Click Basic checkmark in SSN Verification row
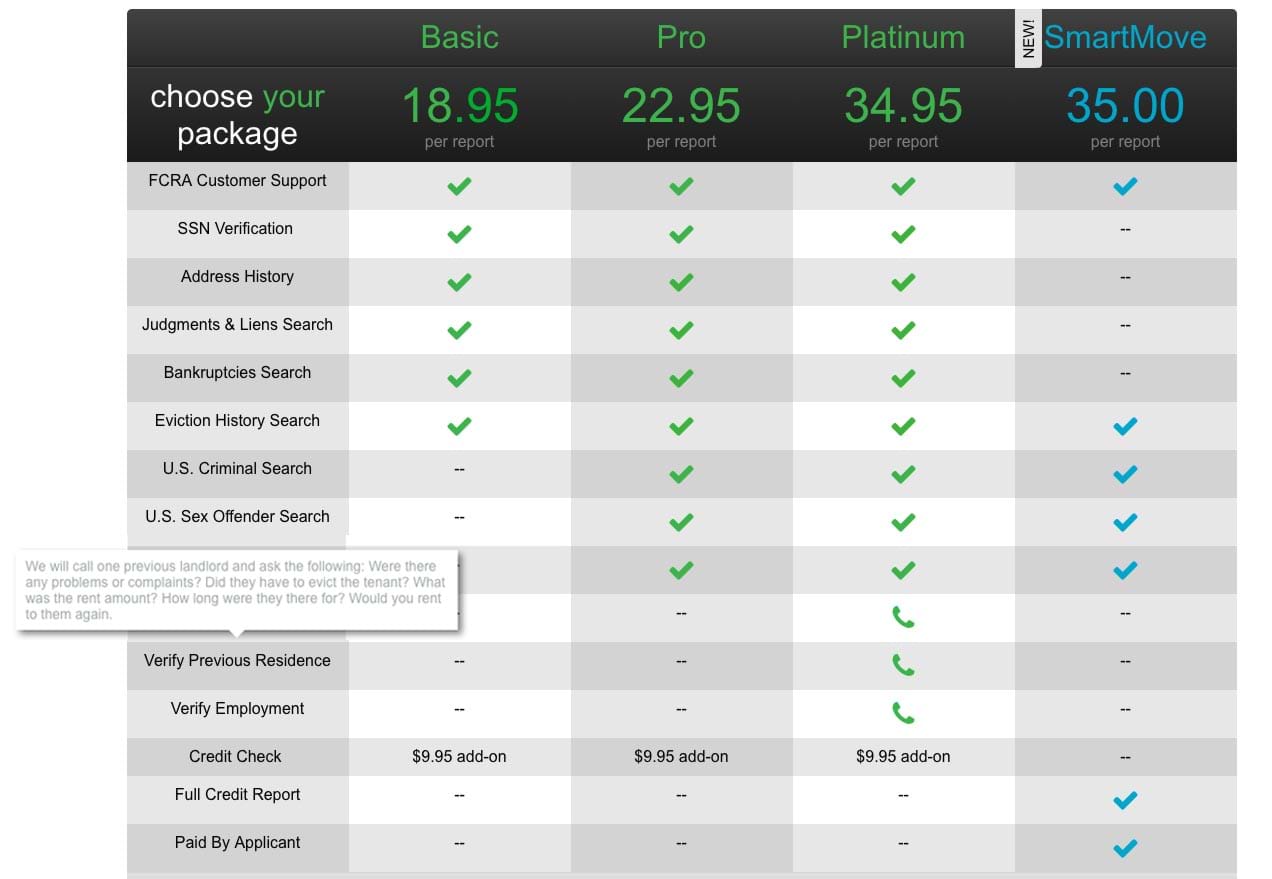Screen dimensions: 1272x879 pyautogui.click(x=459, y=234)
